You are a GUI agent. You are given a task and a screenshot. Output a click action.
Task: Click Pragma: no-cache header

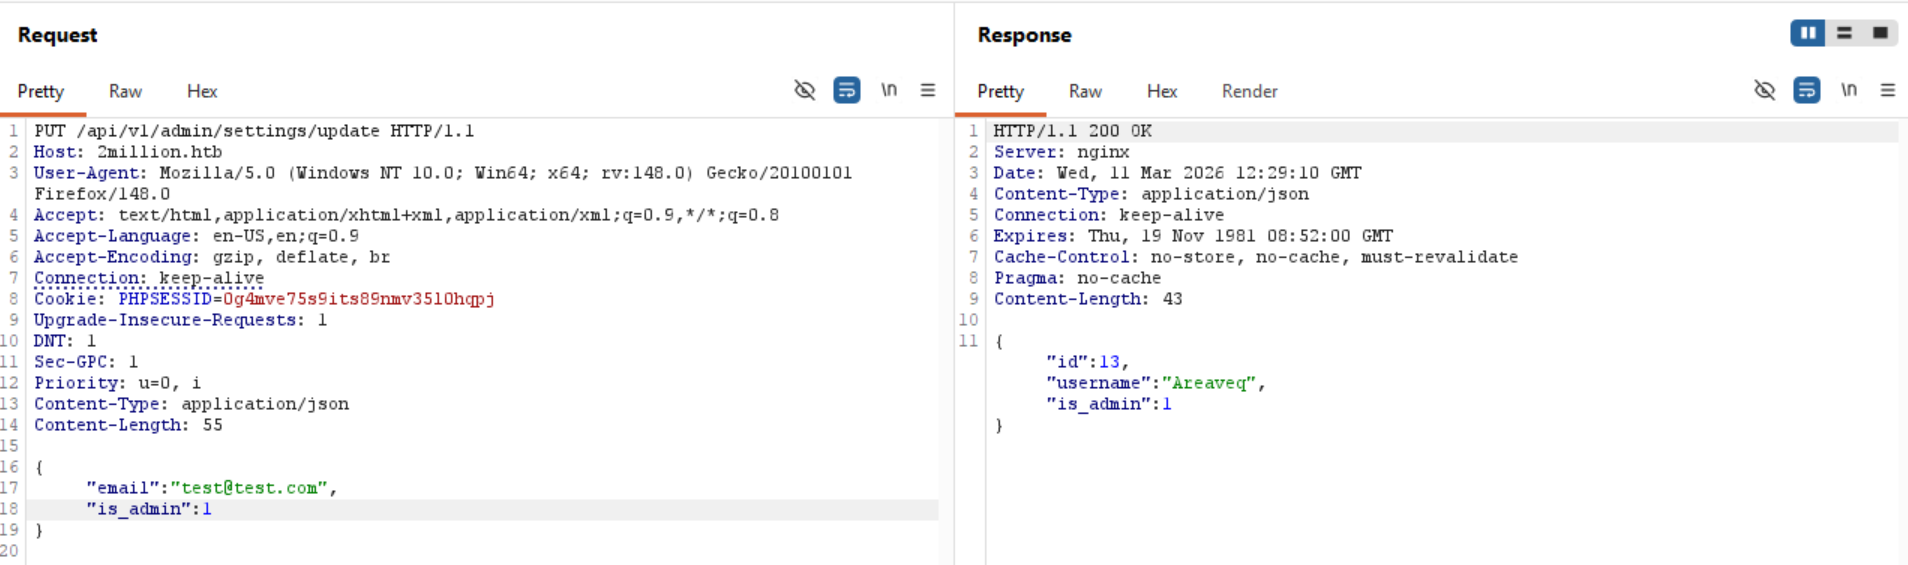coord(1077,278)
